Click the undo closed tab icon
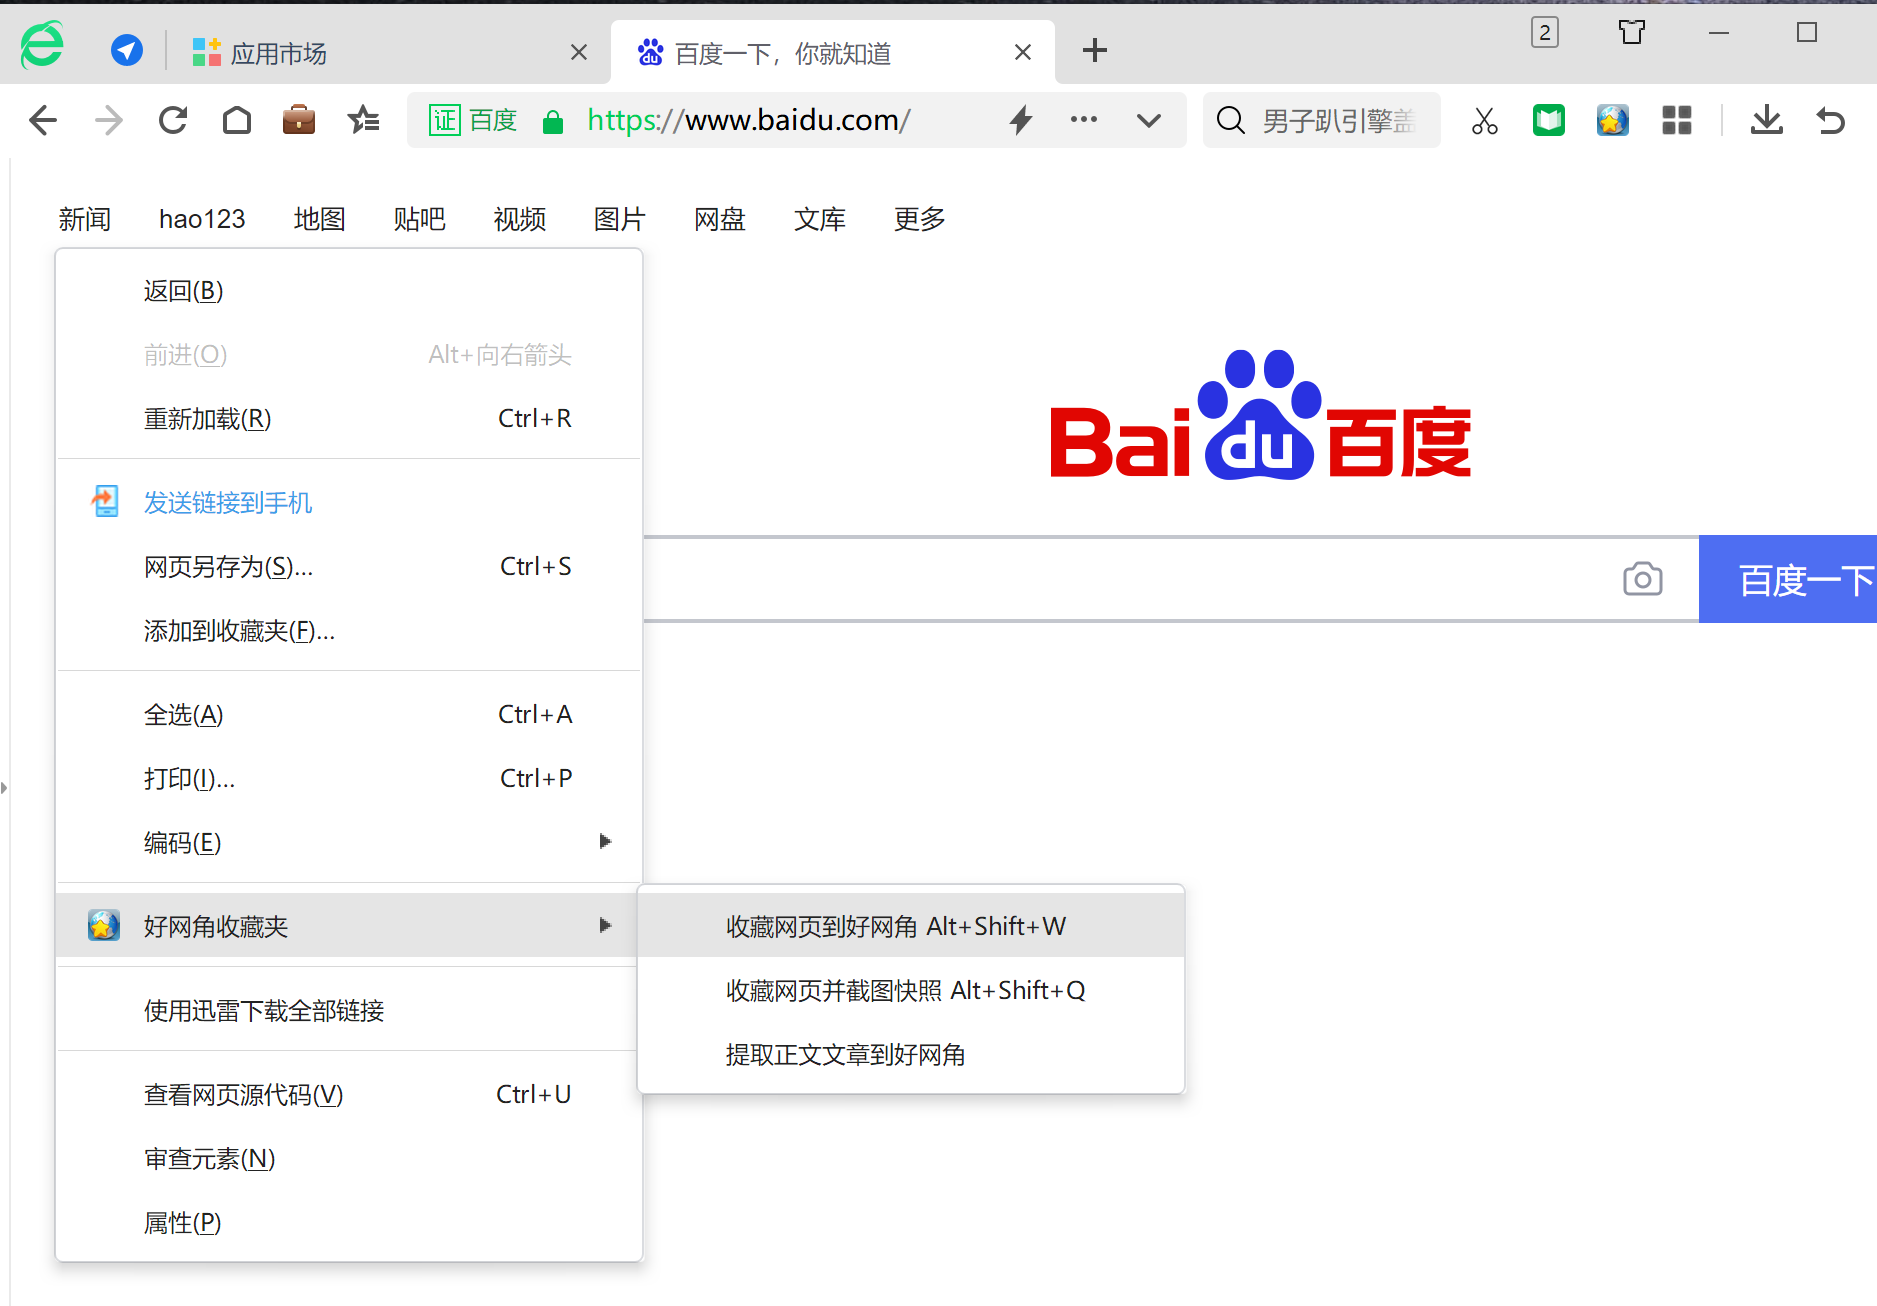Viewport: 1877px width, 1306px height. pos(1831,121)
